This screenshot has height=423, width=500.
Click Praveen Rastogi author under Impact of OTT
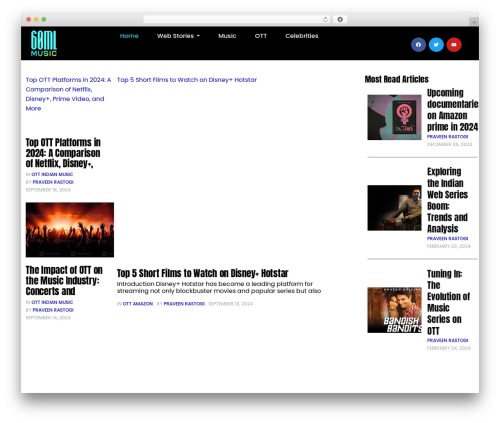53,310
